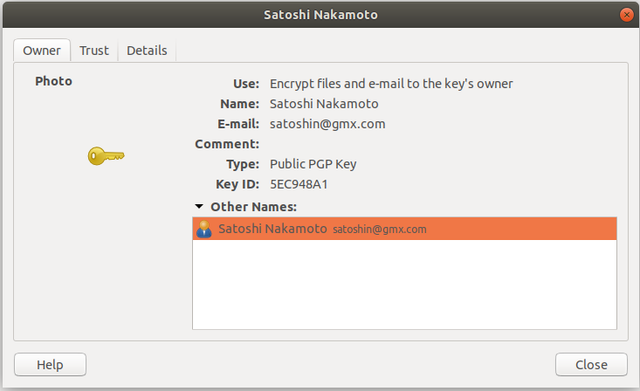This screenshot has width=640, height=391.
Task: Click the Name value Satoshi Nakamoto
Action: tap(324, 104)
